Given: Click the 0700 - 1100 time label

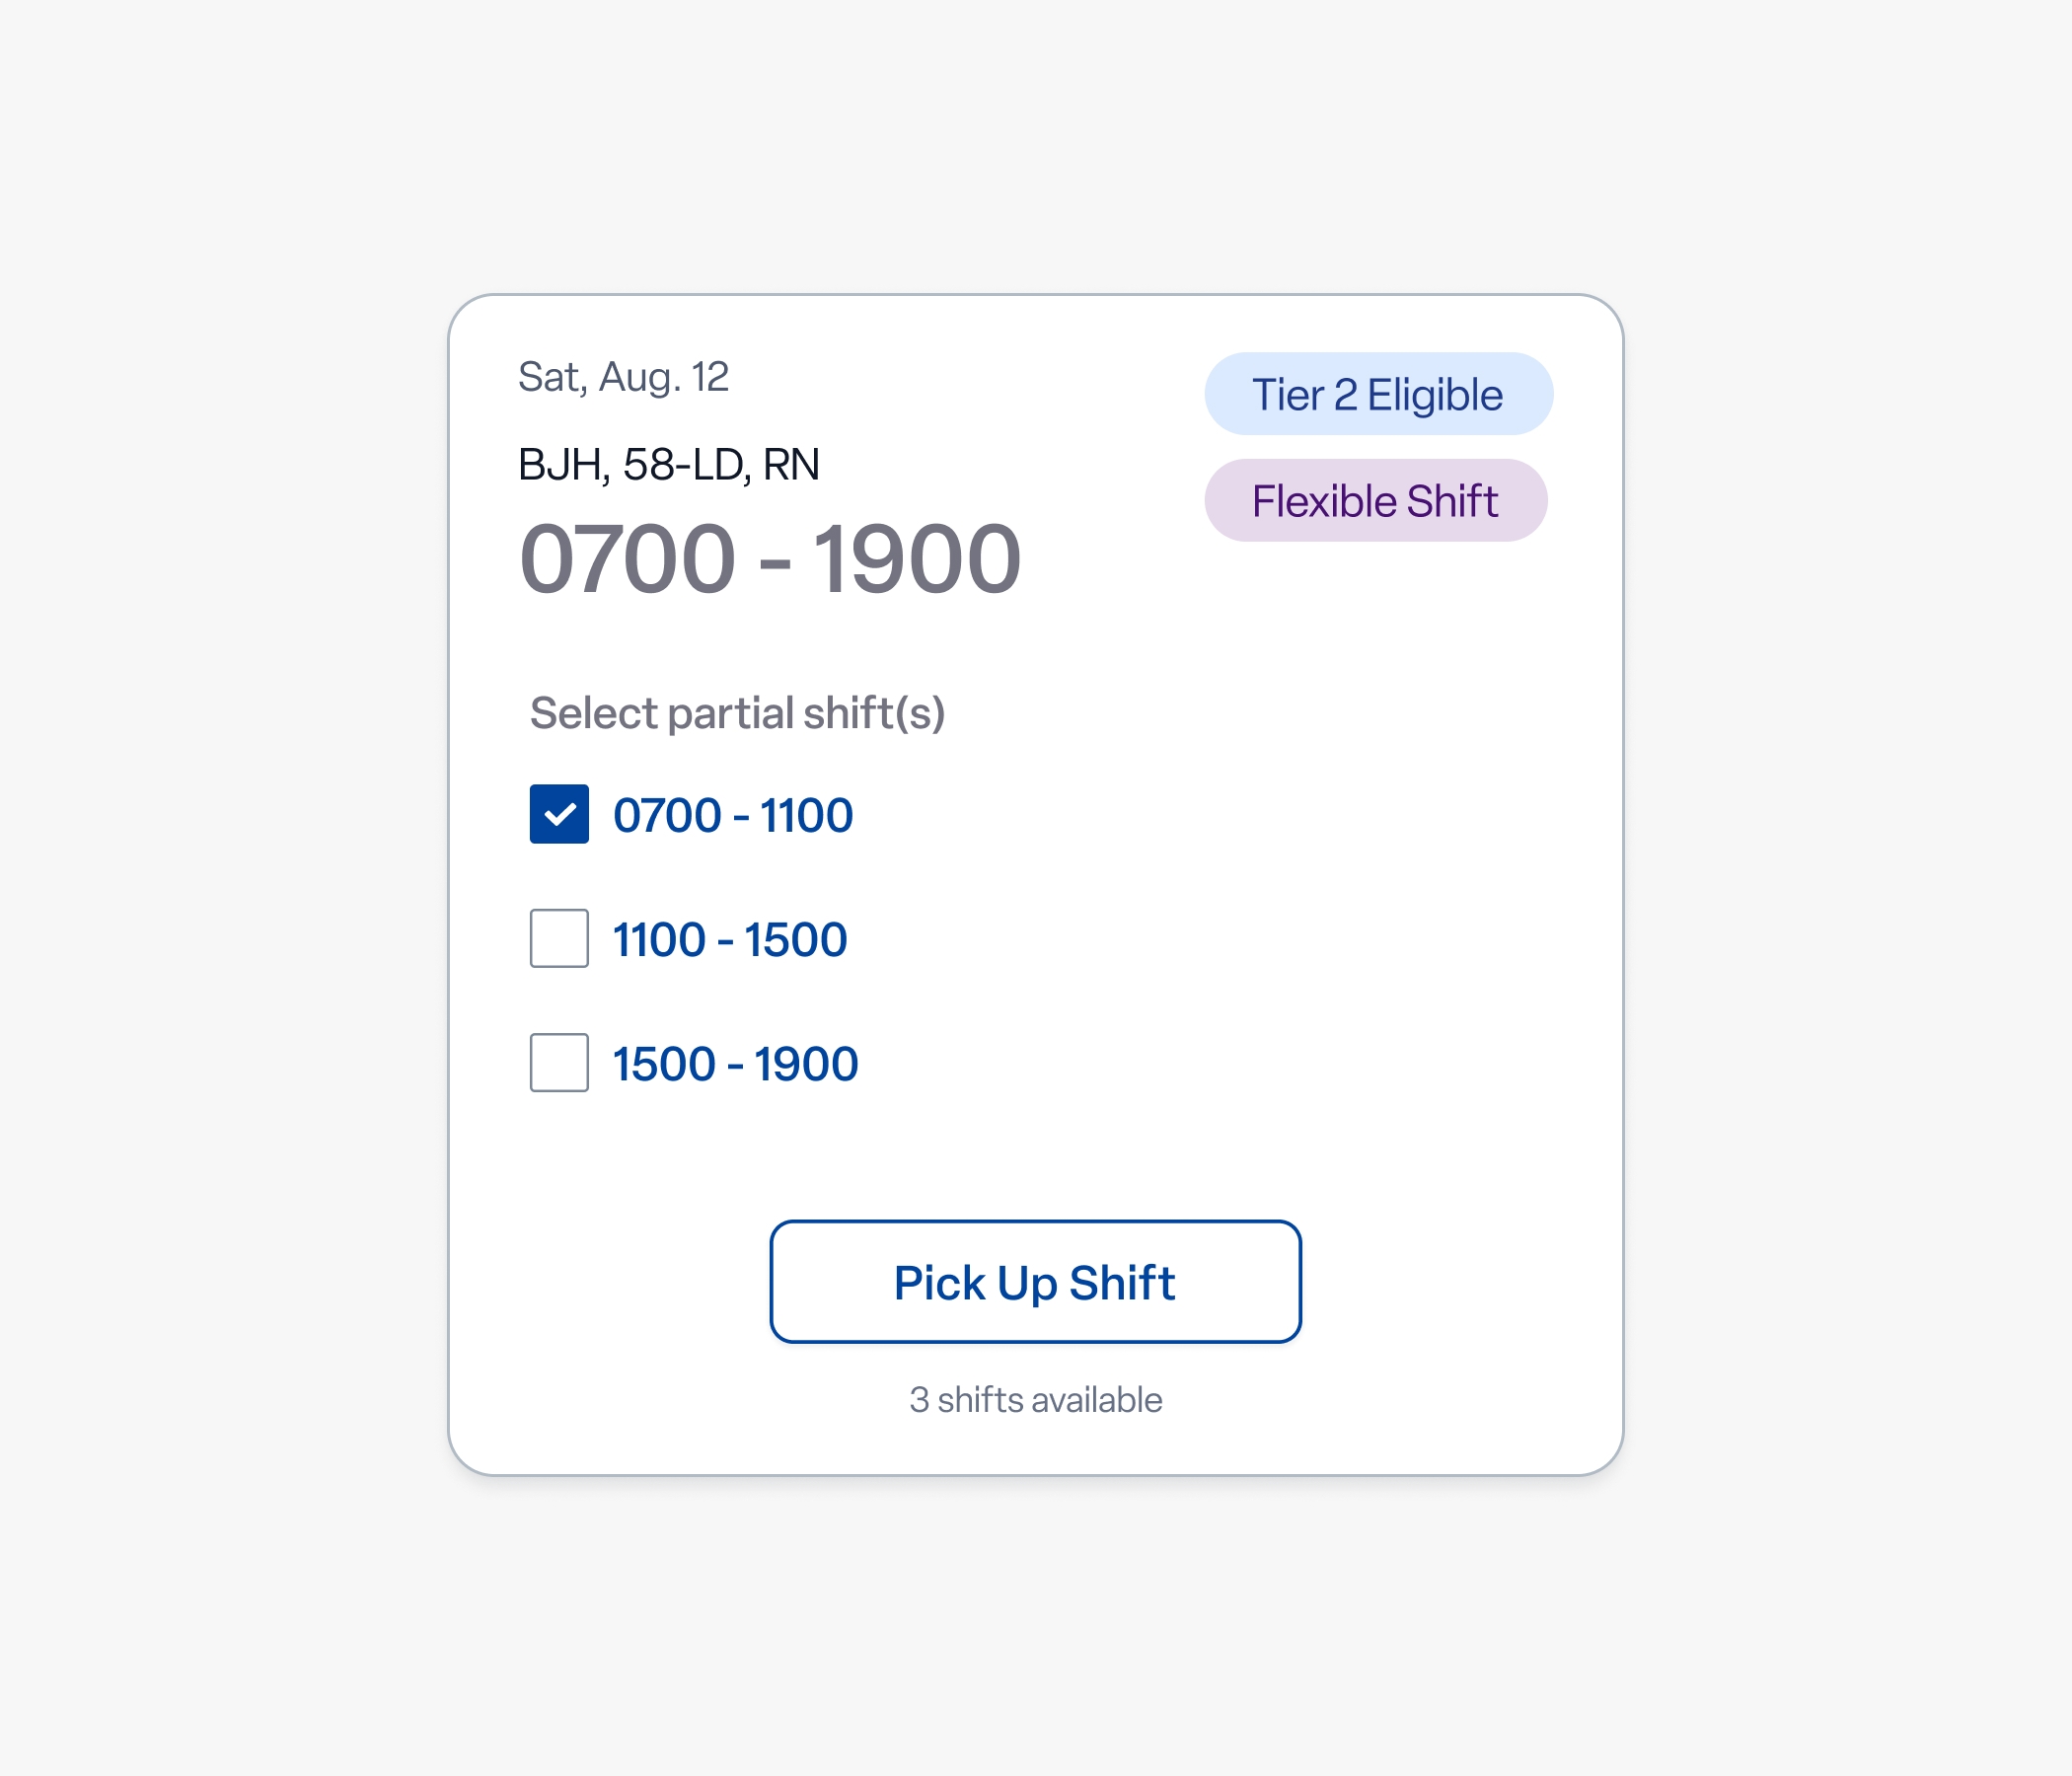Looking at the screenshot, I should point(732,814).
